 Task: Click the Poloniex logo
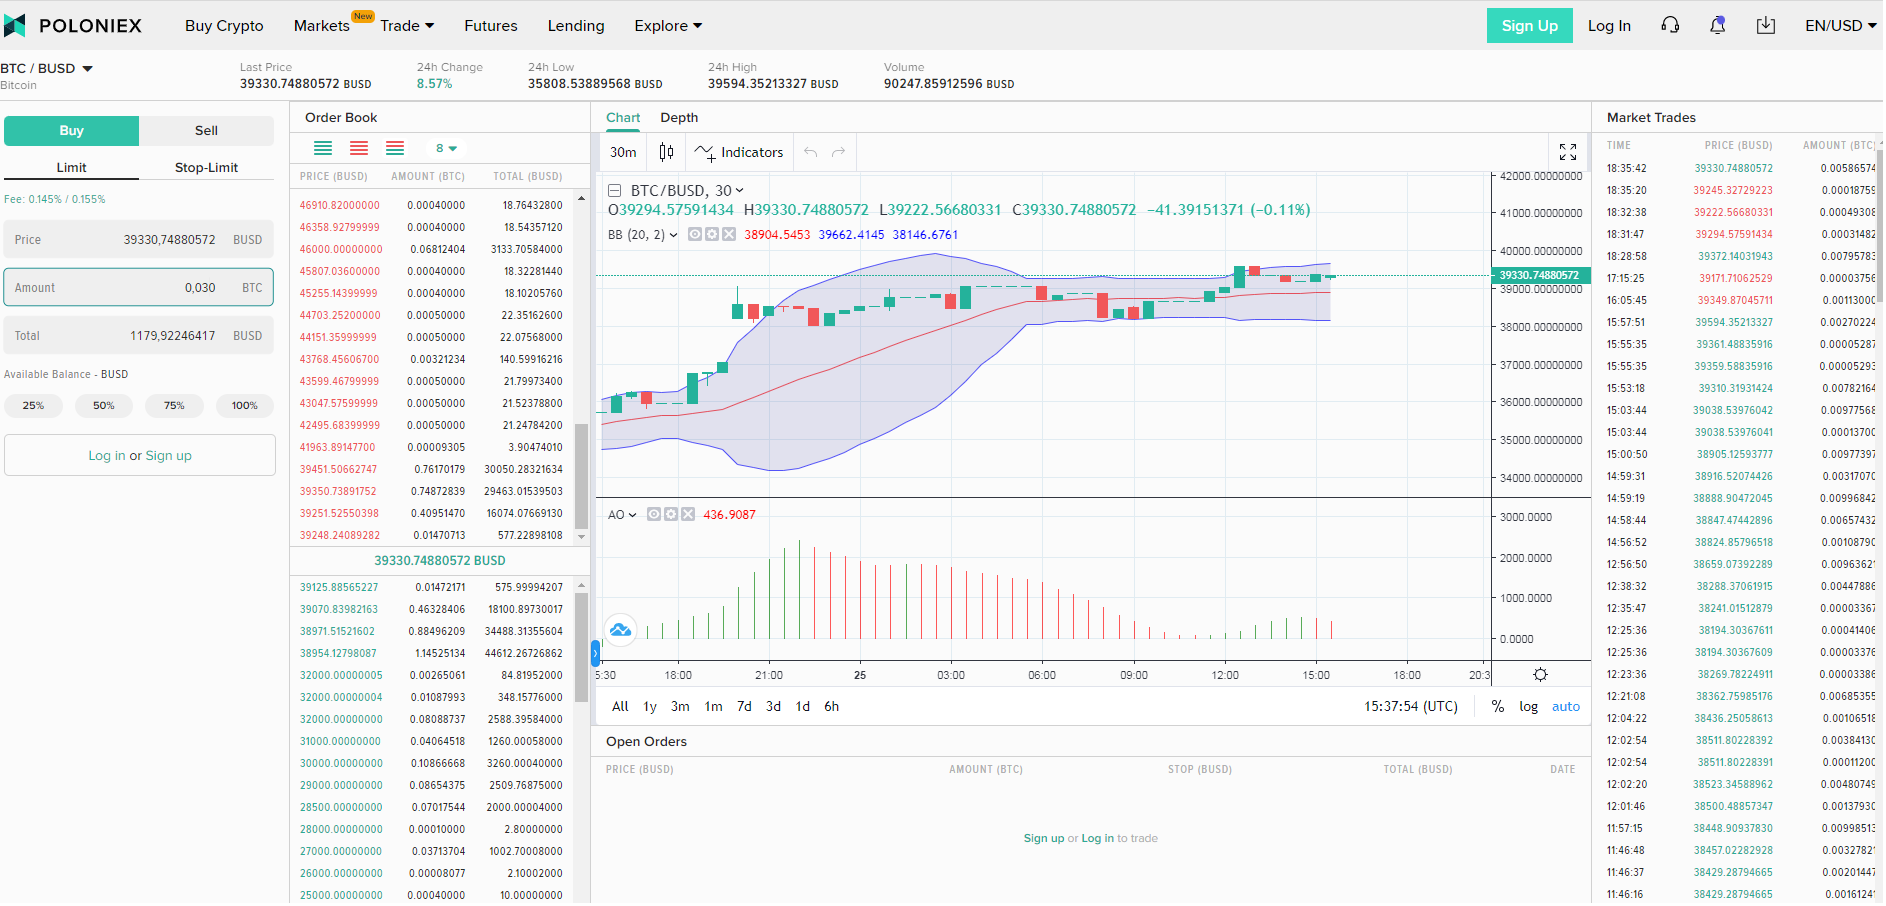73,26
